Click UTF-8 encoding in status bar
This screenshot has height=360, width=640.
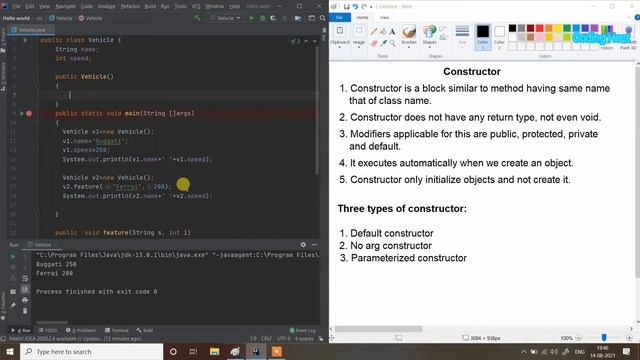pos(283,339)
